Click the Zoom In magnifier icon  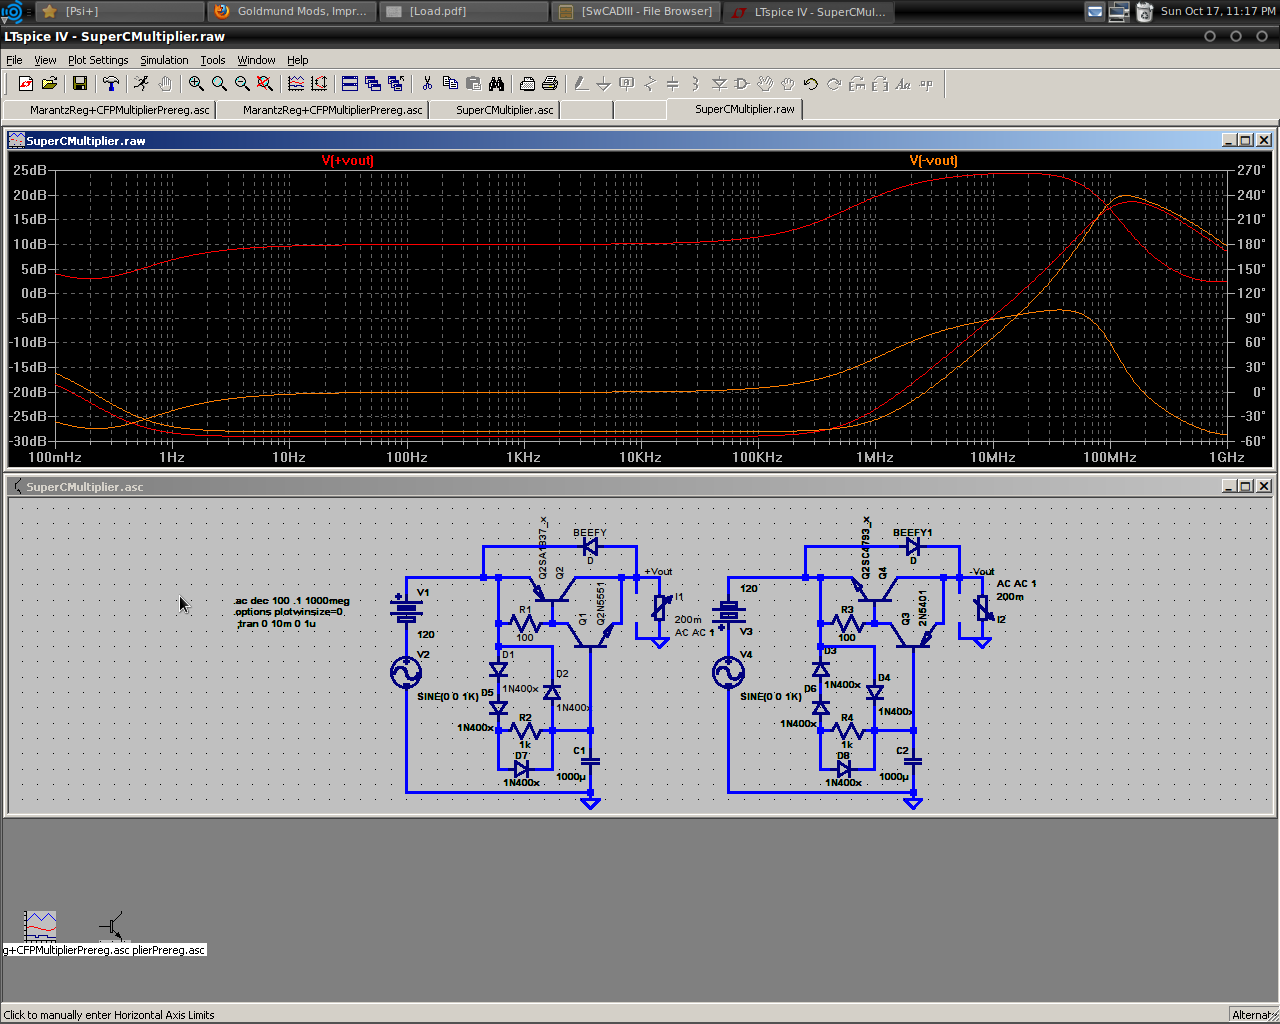tap(196, 84)
